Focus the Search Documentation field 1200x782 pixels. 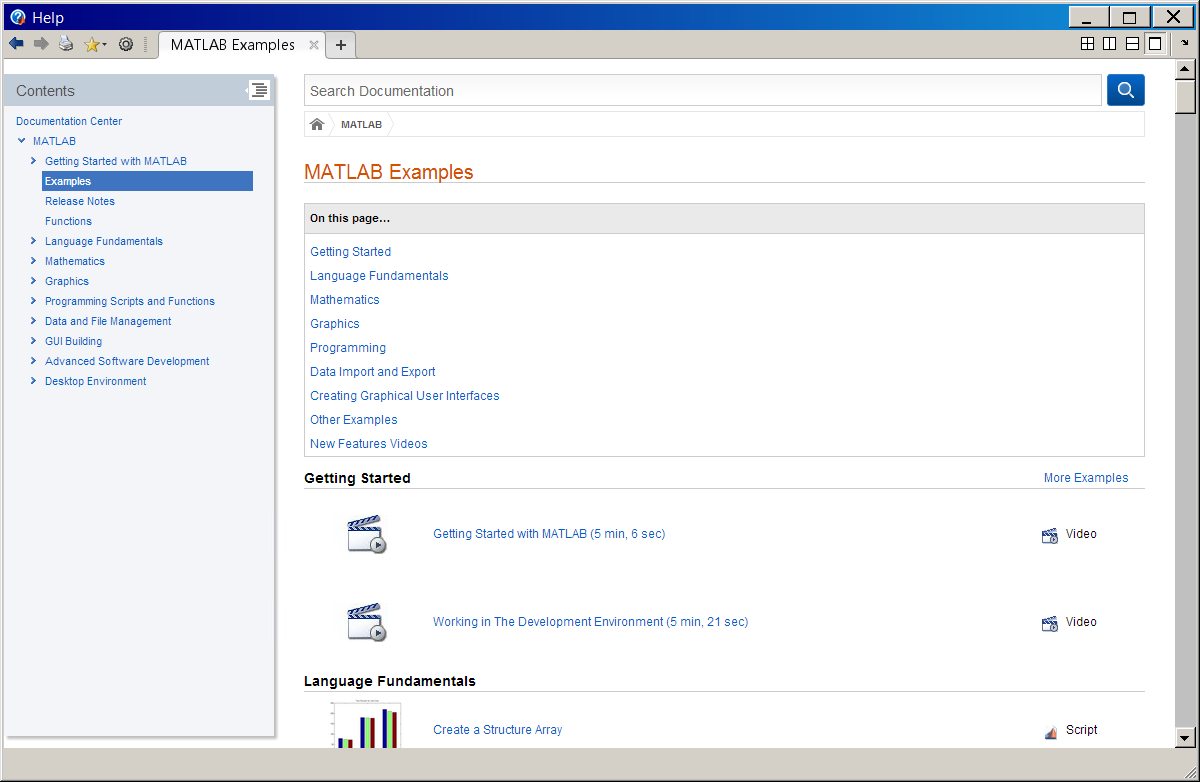coord(703,90)
